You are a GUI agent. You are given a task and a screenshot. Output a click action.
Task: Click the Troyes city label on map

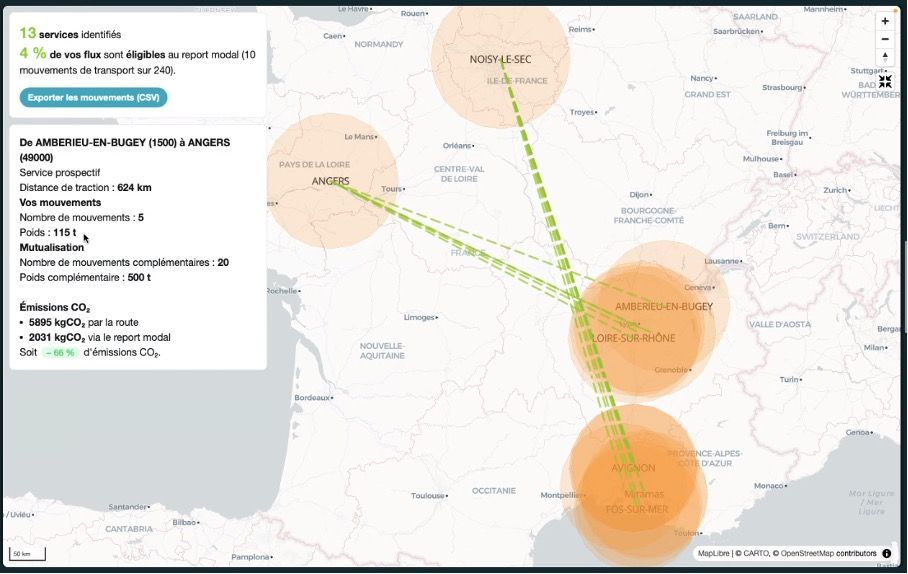point(583,112)
